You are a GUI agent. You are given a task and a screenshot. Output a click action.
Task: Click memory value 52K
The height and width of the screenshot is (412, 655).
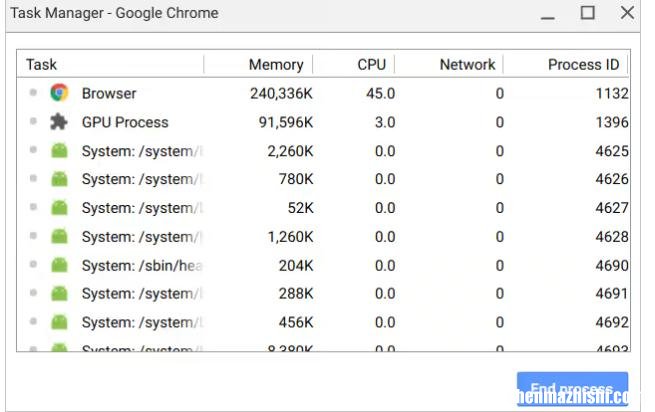point(301,208)
